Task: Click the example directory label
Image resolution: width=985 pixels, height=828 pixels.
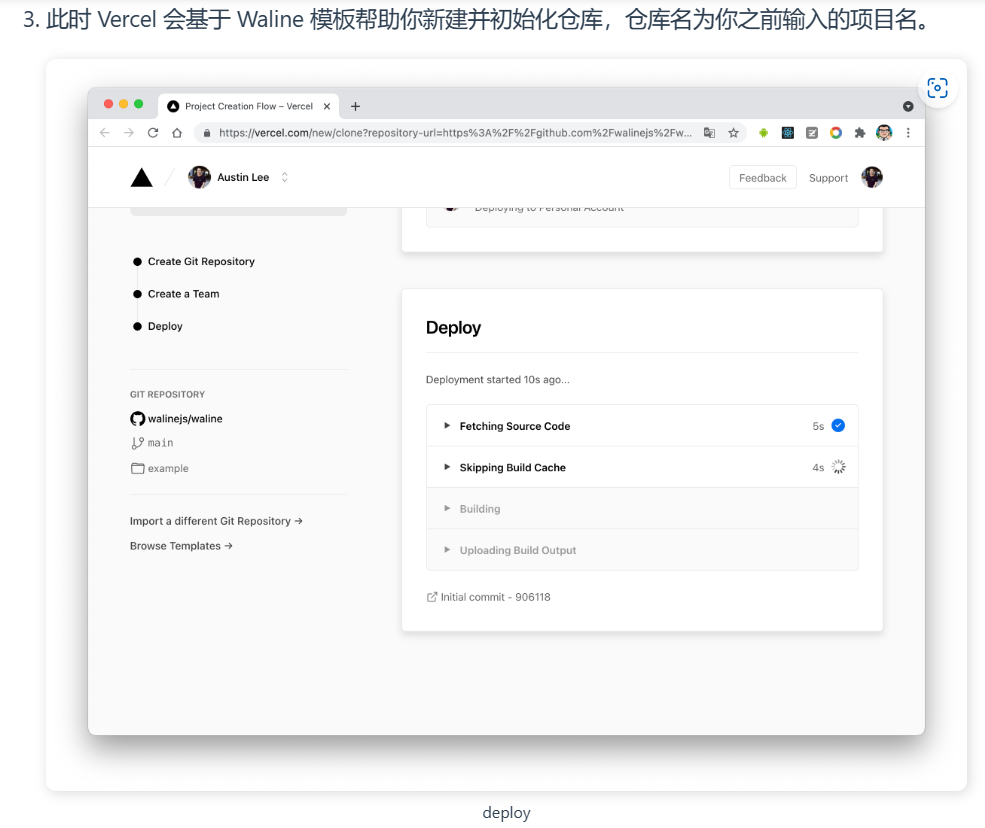Action: coord(168,468)
